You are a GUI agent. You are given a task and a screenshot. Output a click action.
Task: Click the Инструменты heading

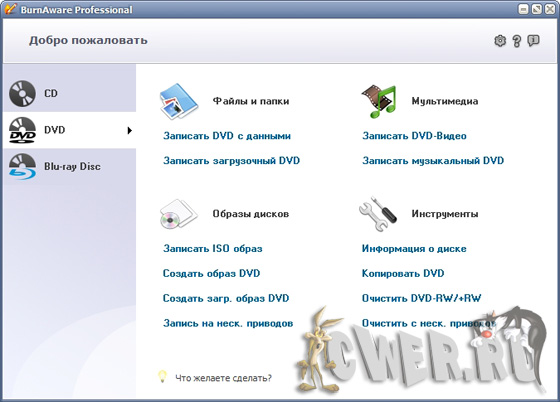[445, 214]
